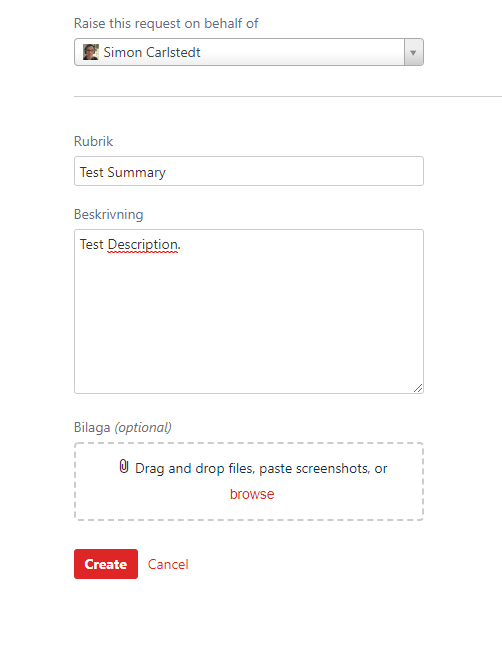Select the Simon Carlstedt combo box
Screen dimensions: 502x660
249,52
